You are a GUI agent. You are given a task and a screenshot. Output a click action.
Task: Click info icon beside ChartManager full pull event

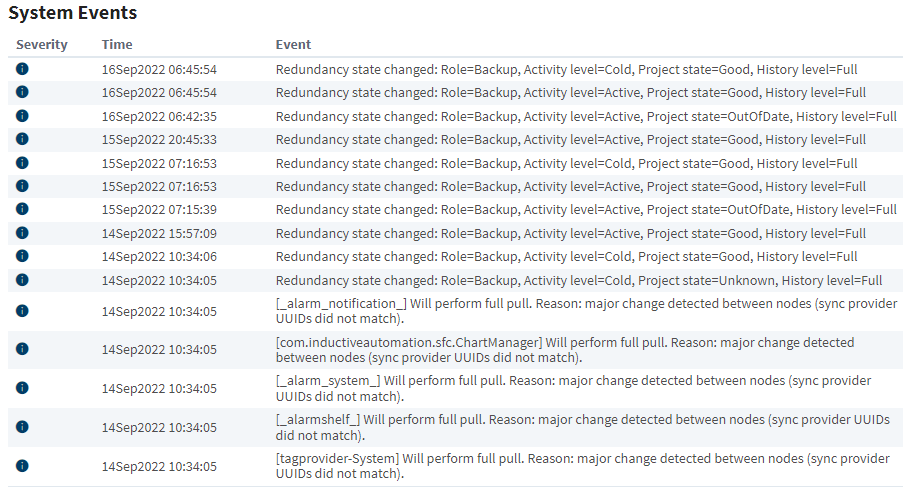pos(22,349)
